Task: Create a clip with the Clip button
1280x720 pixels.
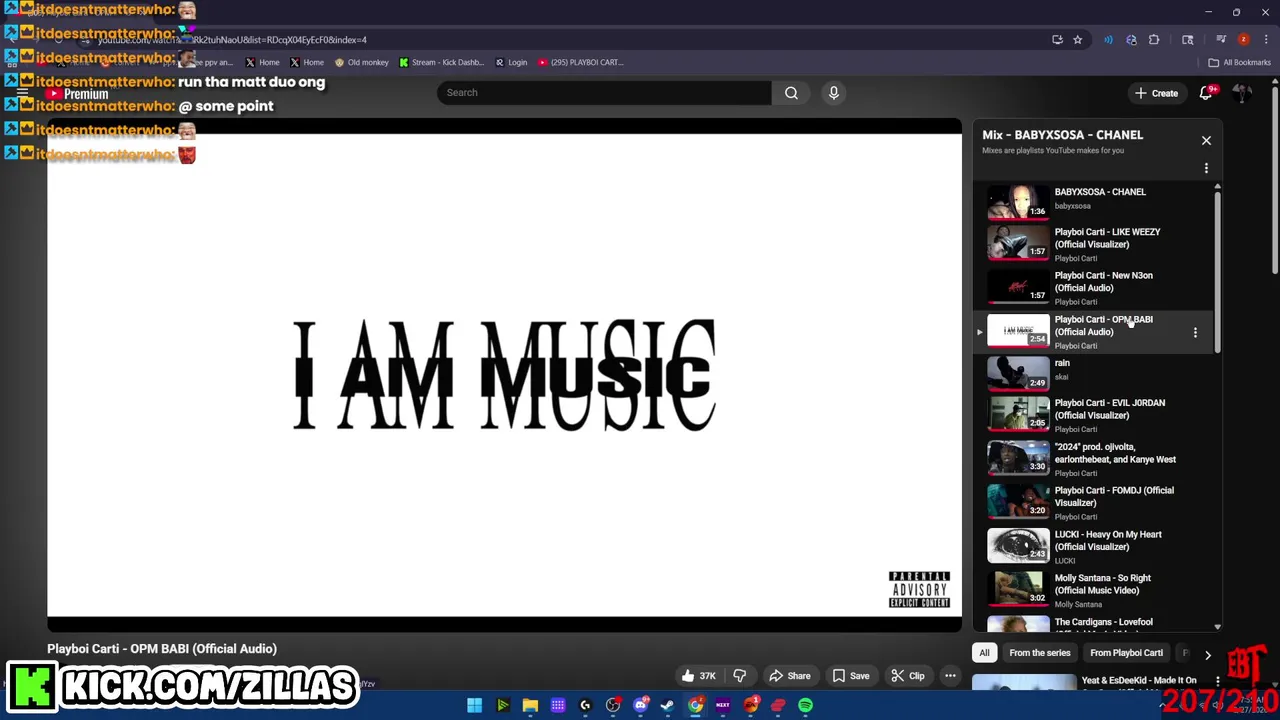Action: click(x=908, y=676)
